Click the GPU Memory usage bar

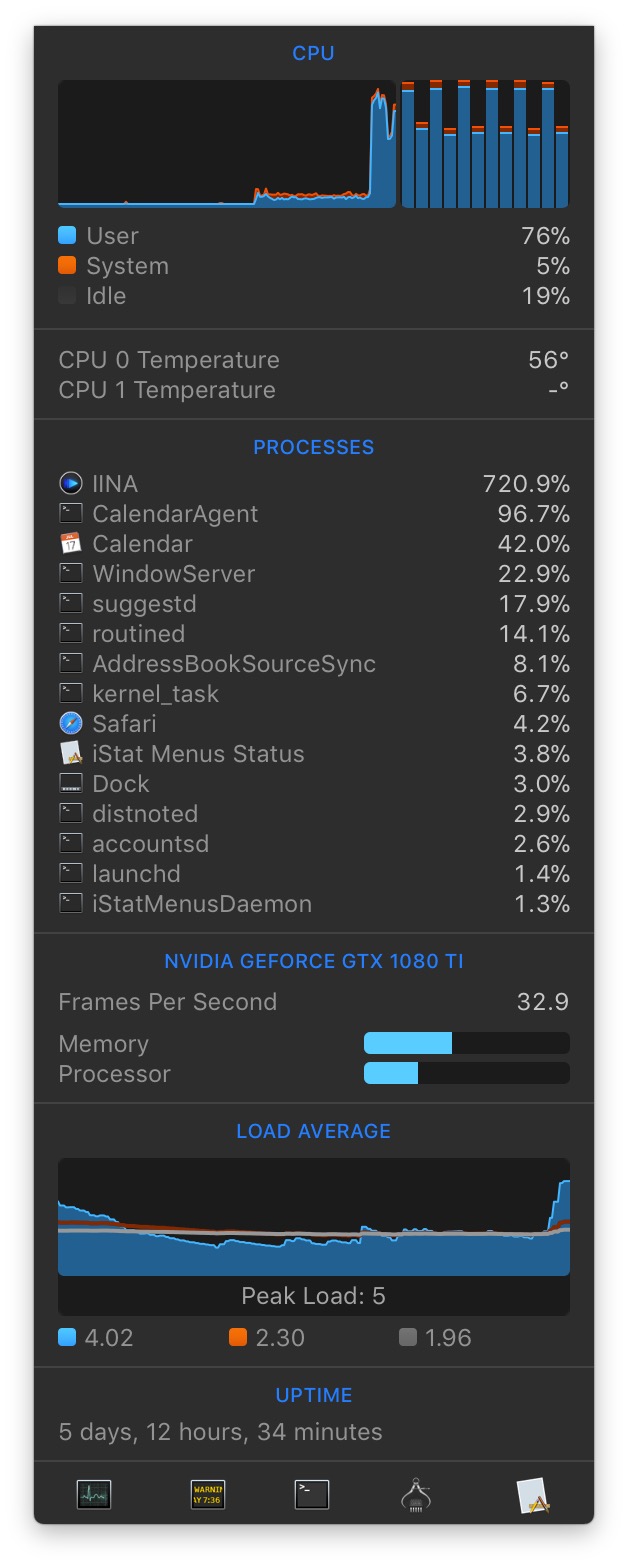point(467,1044)
